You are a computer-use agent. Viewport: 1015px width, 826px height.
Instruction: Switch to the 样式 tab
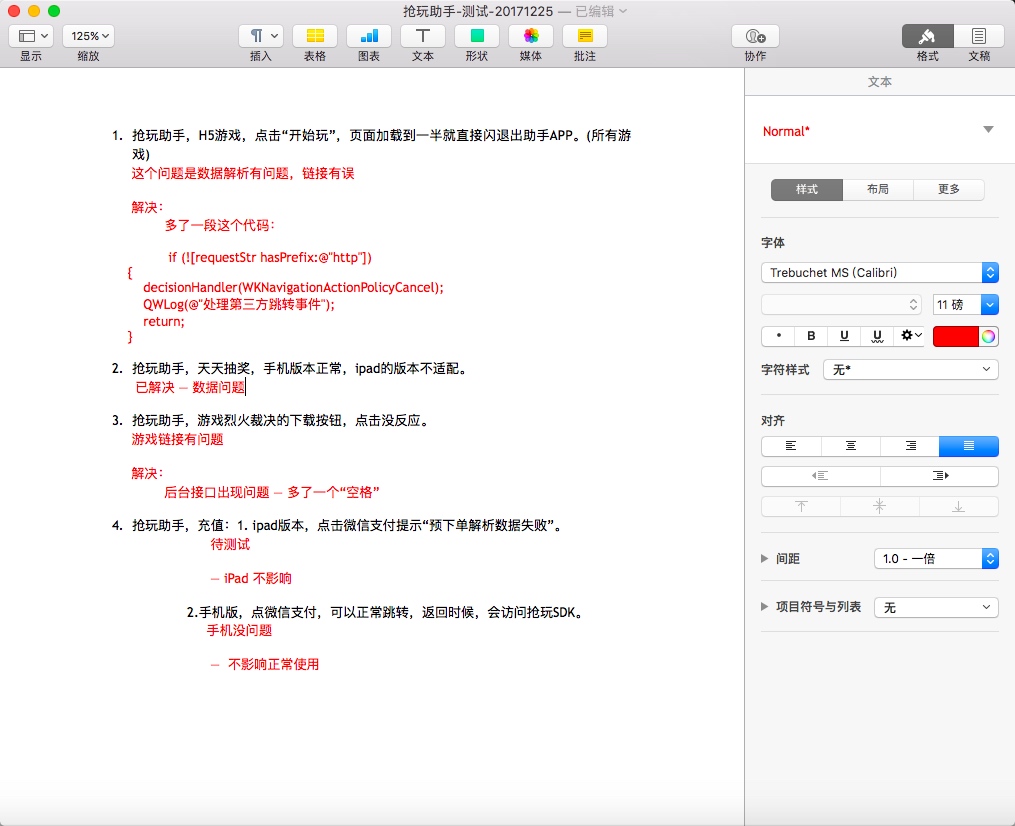(807, 189)
